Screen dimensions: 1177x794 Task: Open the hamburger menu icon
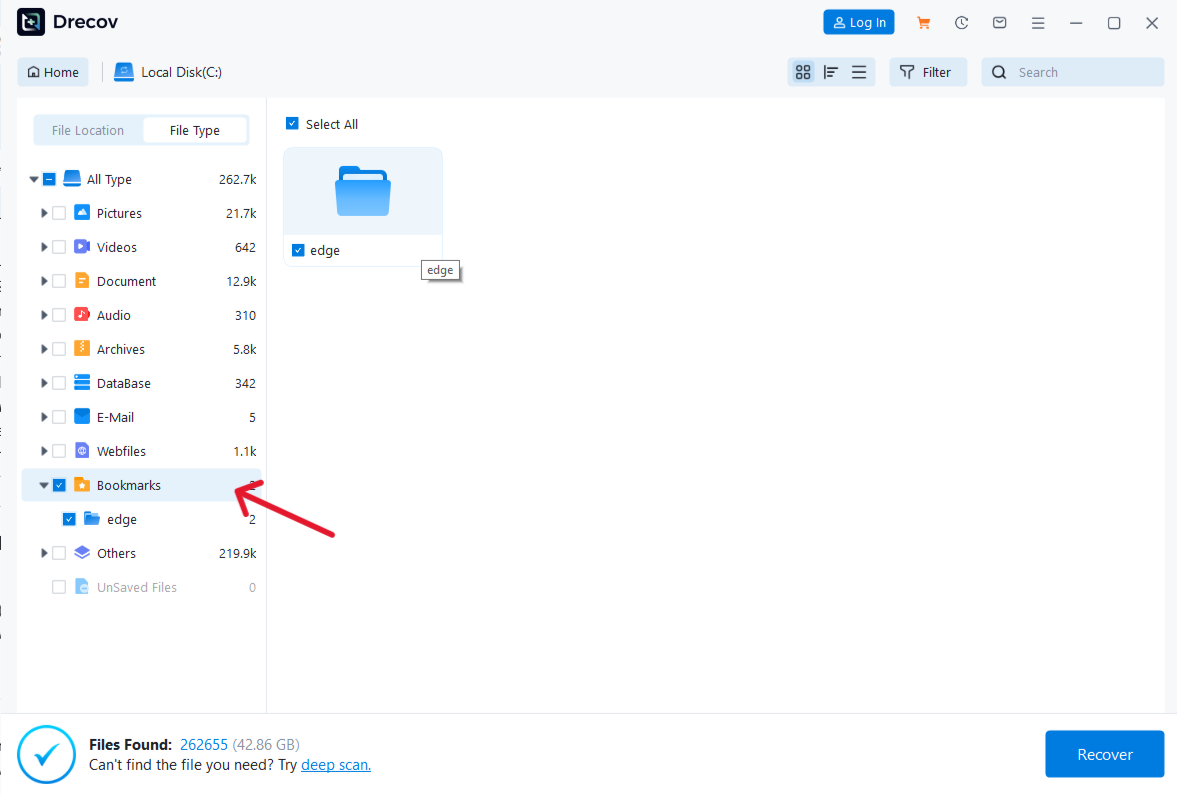click(x=1037, y=22)
